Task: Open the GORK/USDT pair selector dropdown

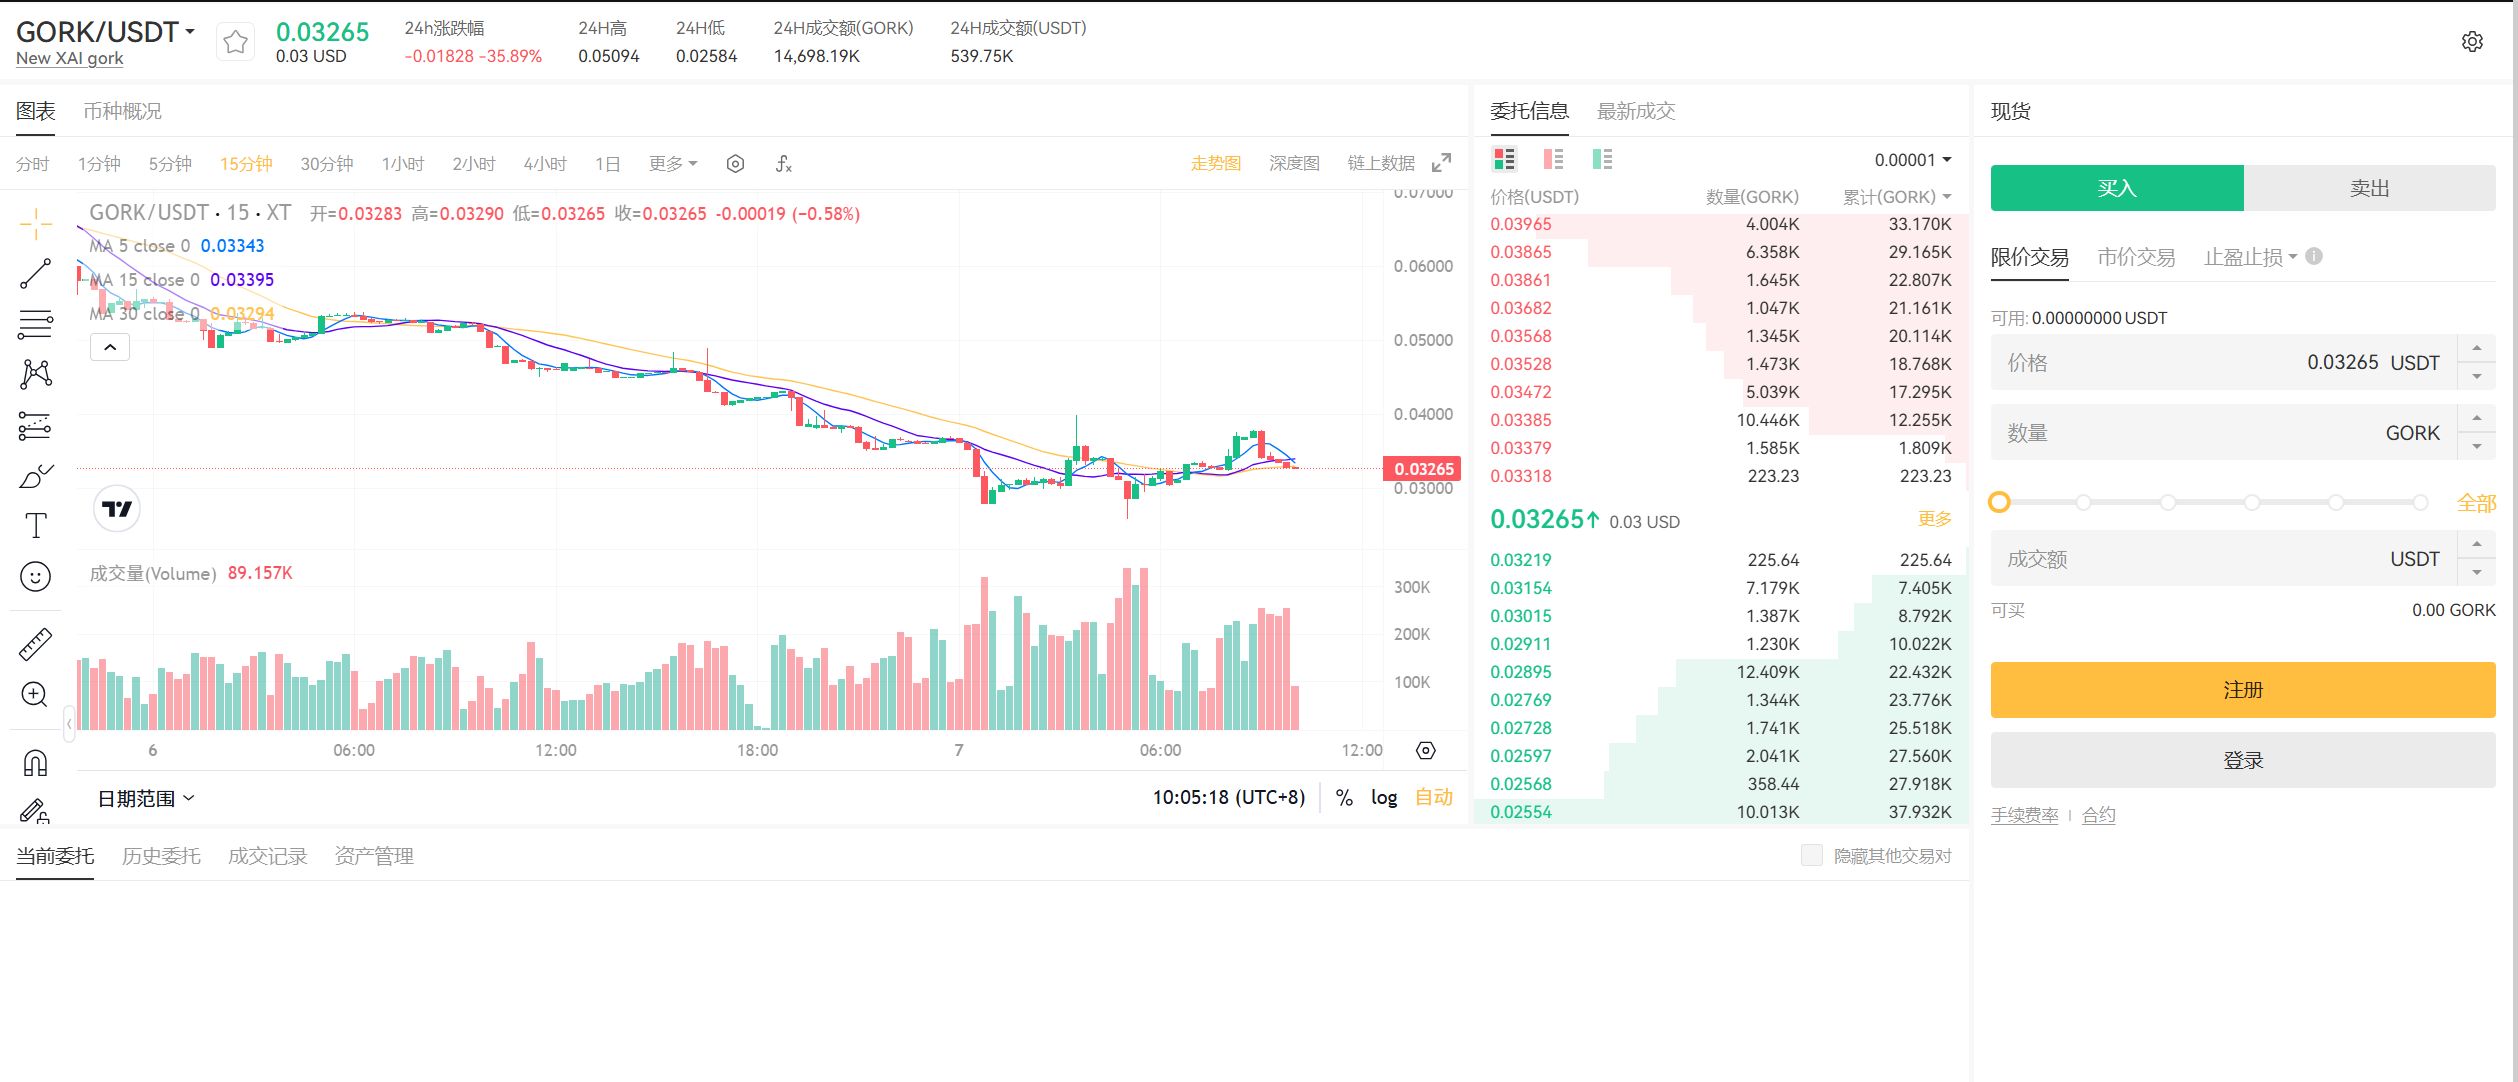Action: [x=106, y=32]
